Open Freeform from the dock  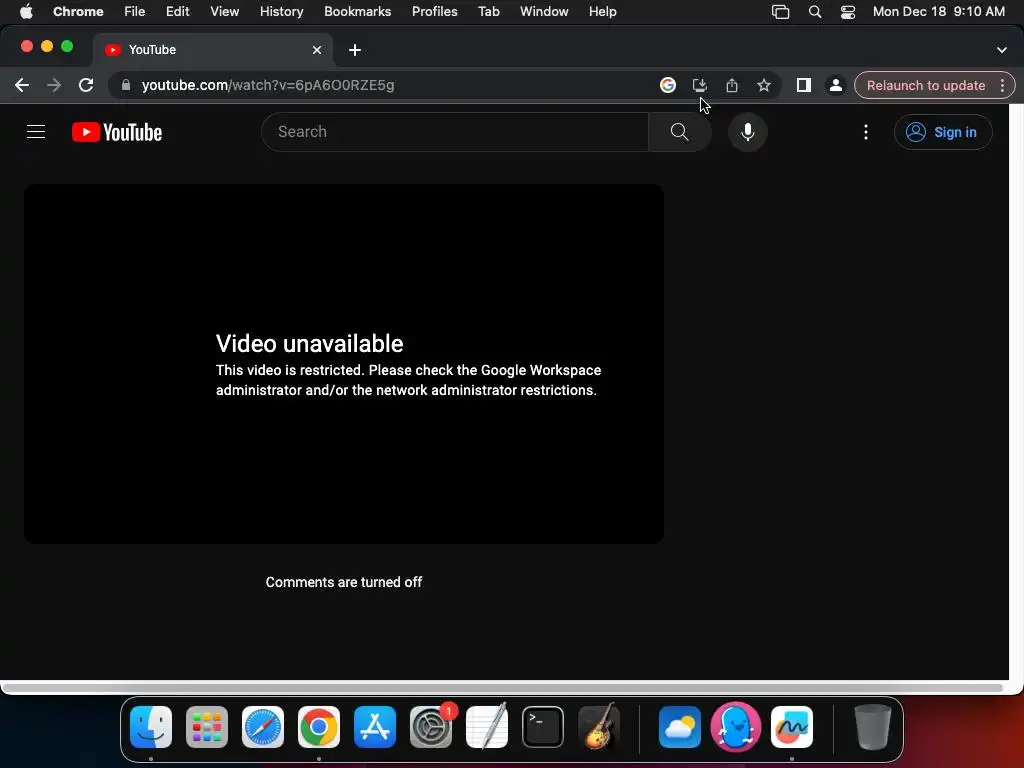pos(792,727)
